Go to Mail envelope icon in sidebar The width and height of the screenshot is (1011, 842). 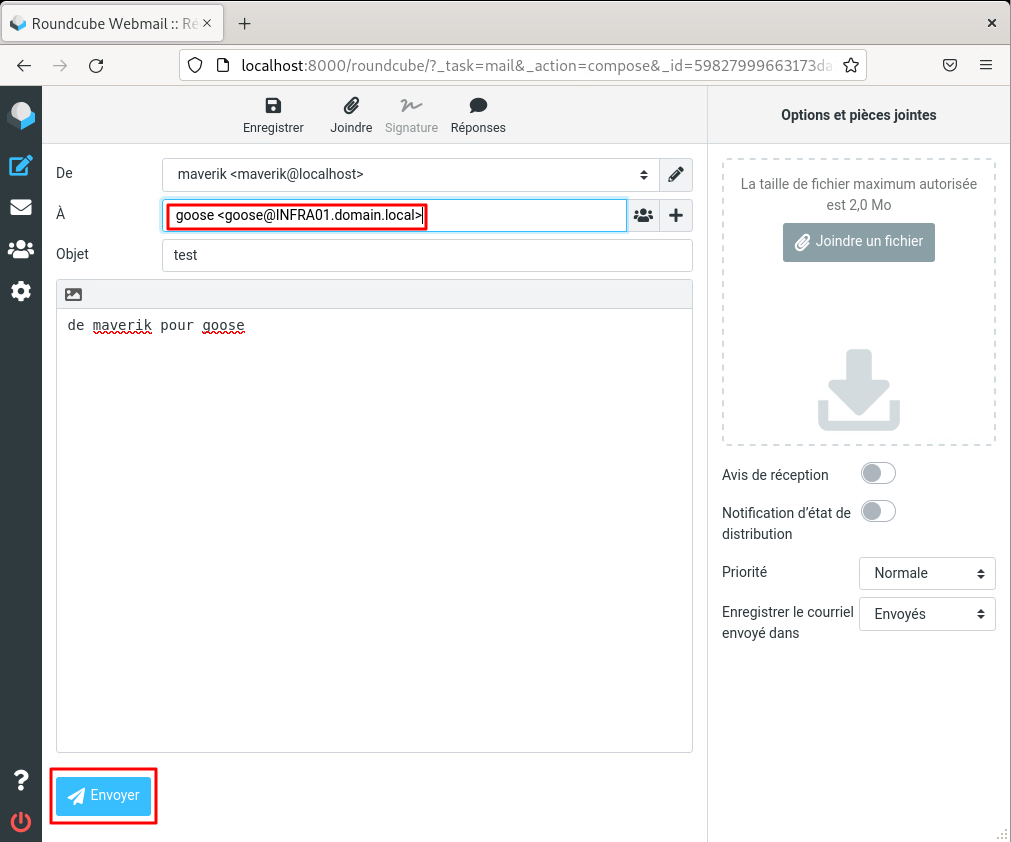[21, 208]
